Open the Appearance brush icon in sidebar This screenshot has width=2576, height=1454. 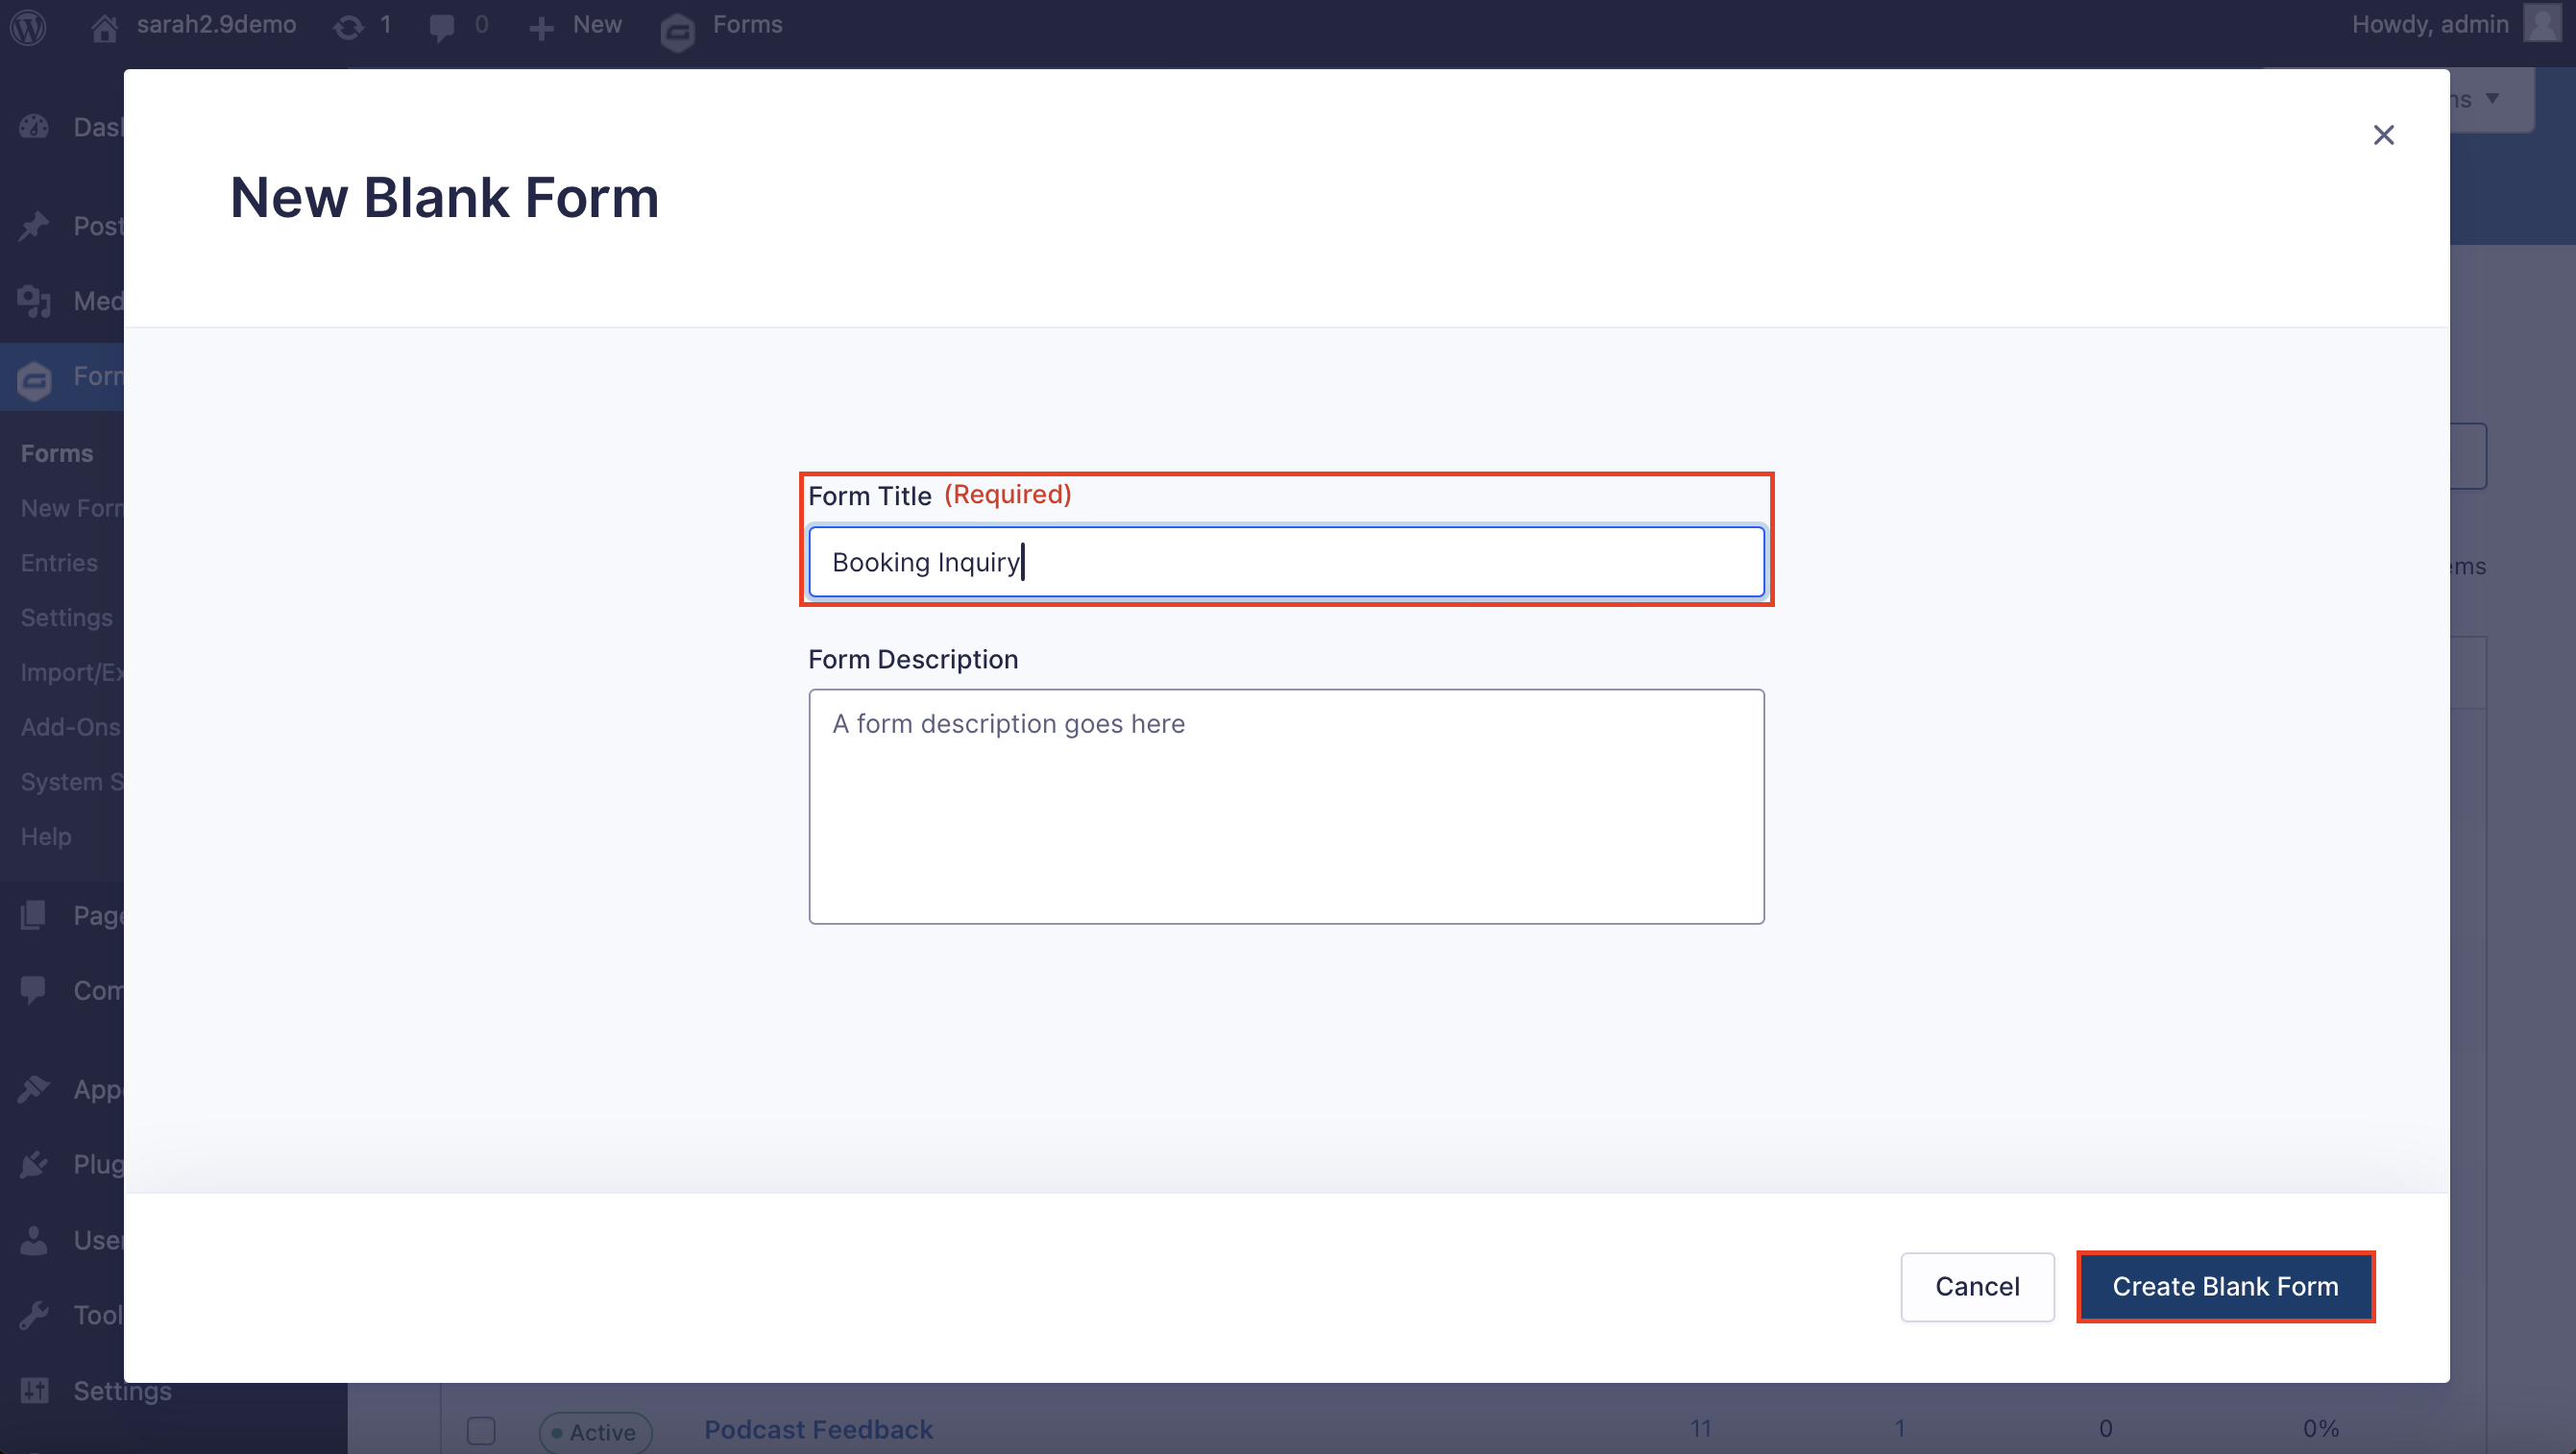34,1089
